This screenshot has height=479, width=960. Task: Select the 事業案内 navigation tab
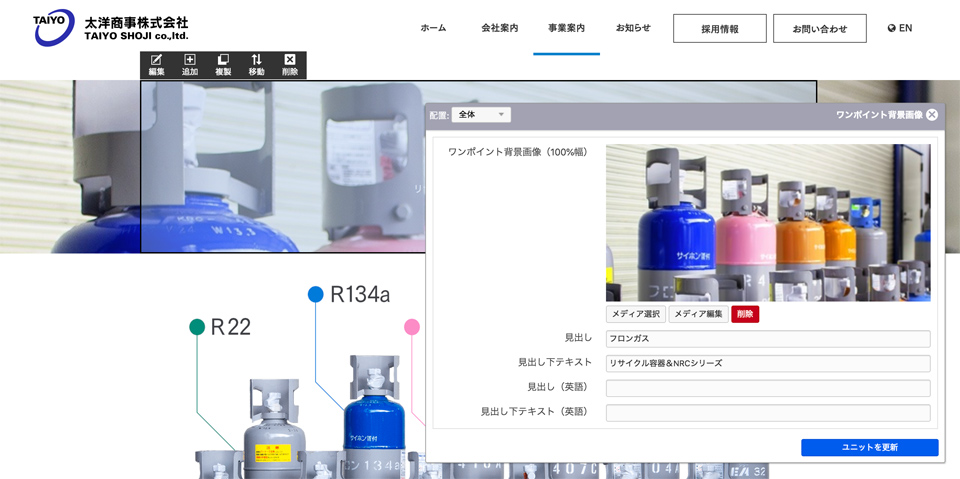[566, 28]
